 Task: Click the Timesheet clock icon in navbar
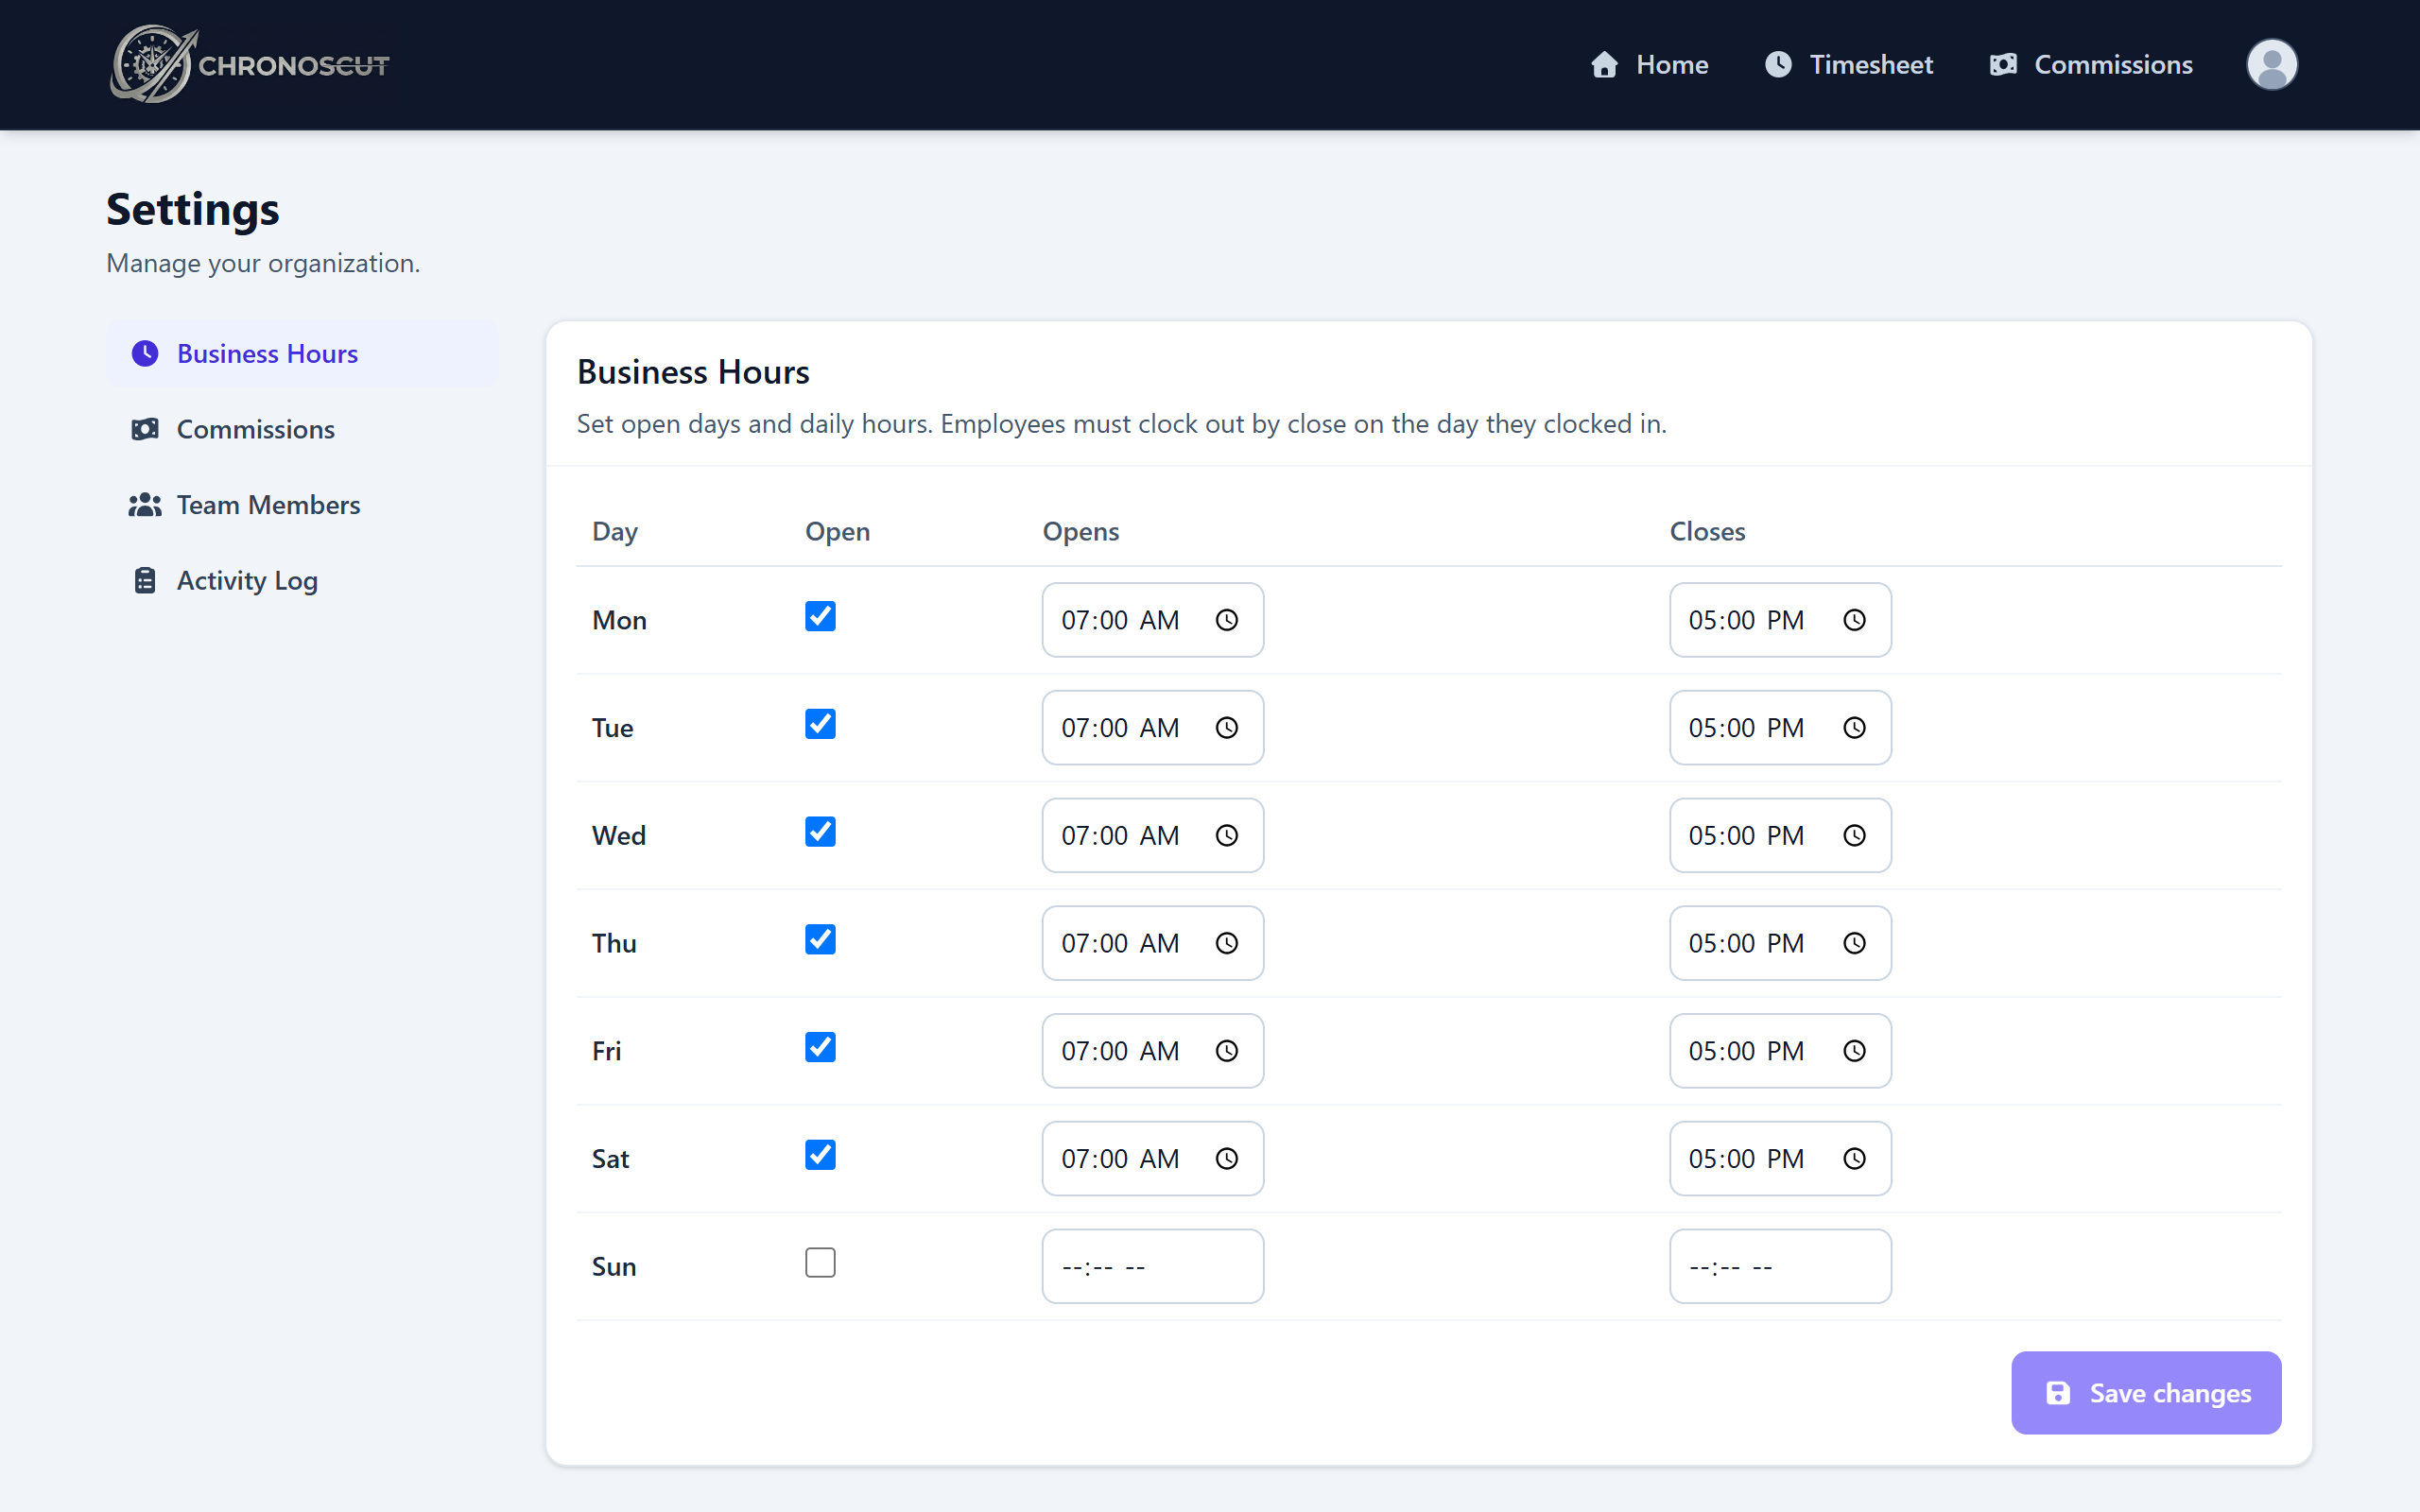pyautogui.click(x=1778, y=65)
